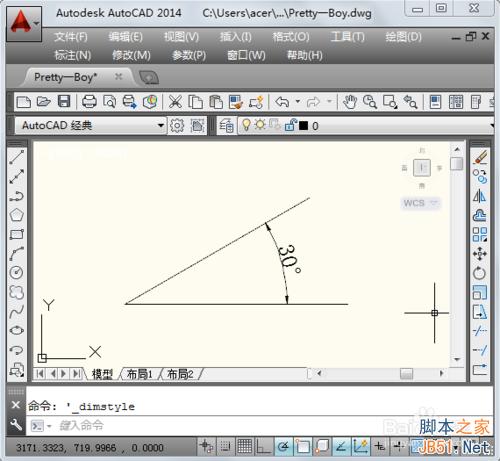The image size is (500, 461).
Task: Select the Stretch tool
Action: [x=480, y=312]
